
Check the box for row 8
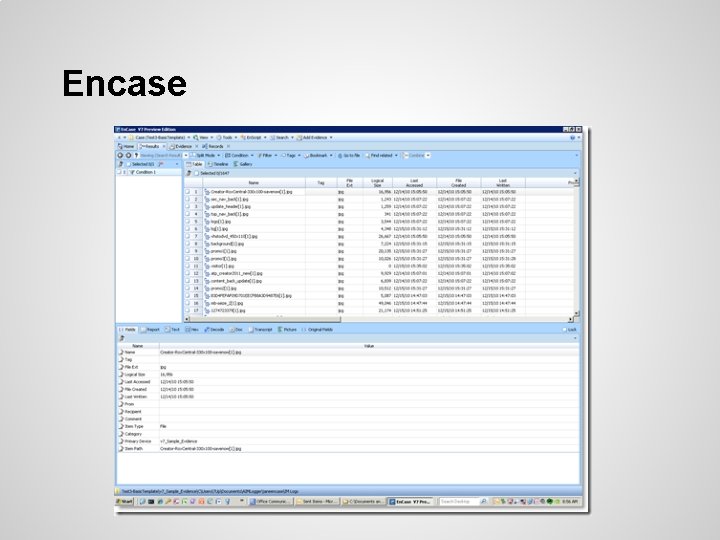[x=187, y=244]
